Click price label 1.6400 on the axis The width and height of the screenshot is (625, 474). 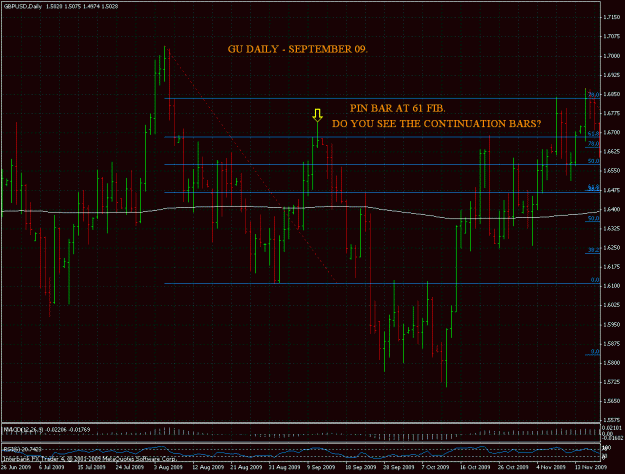(x=611, y=209)
